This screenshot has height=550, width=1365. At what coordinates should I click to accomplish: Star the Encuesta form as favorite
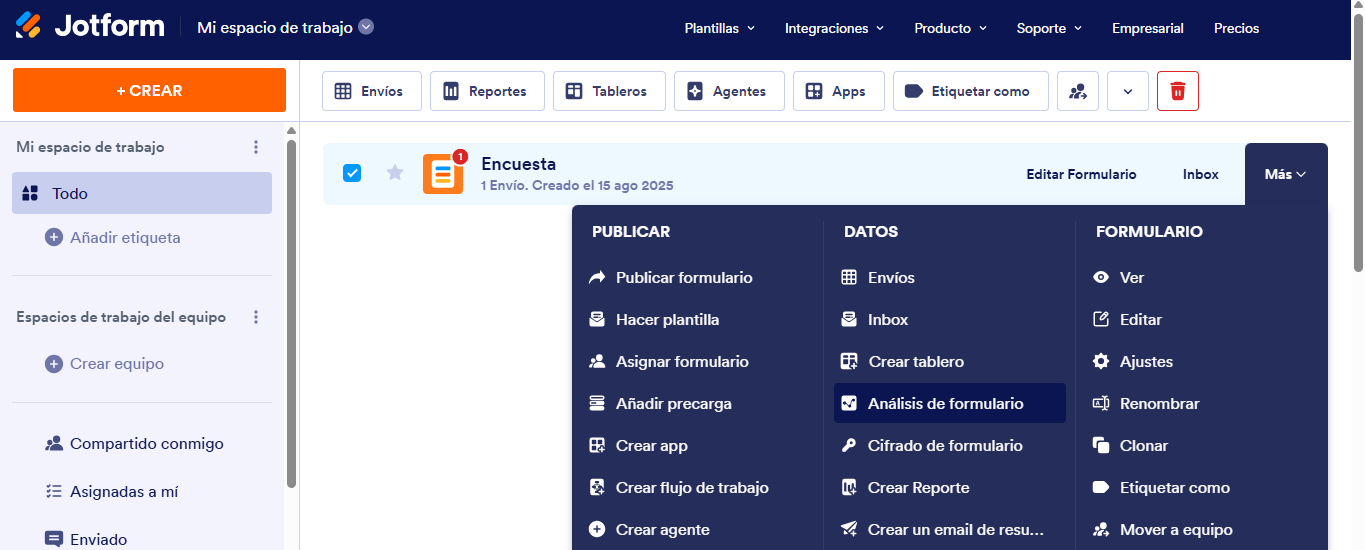click(395, 173)
